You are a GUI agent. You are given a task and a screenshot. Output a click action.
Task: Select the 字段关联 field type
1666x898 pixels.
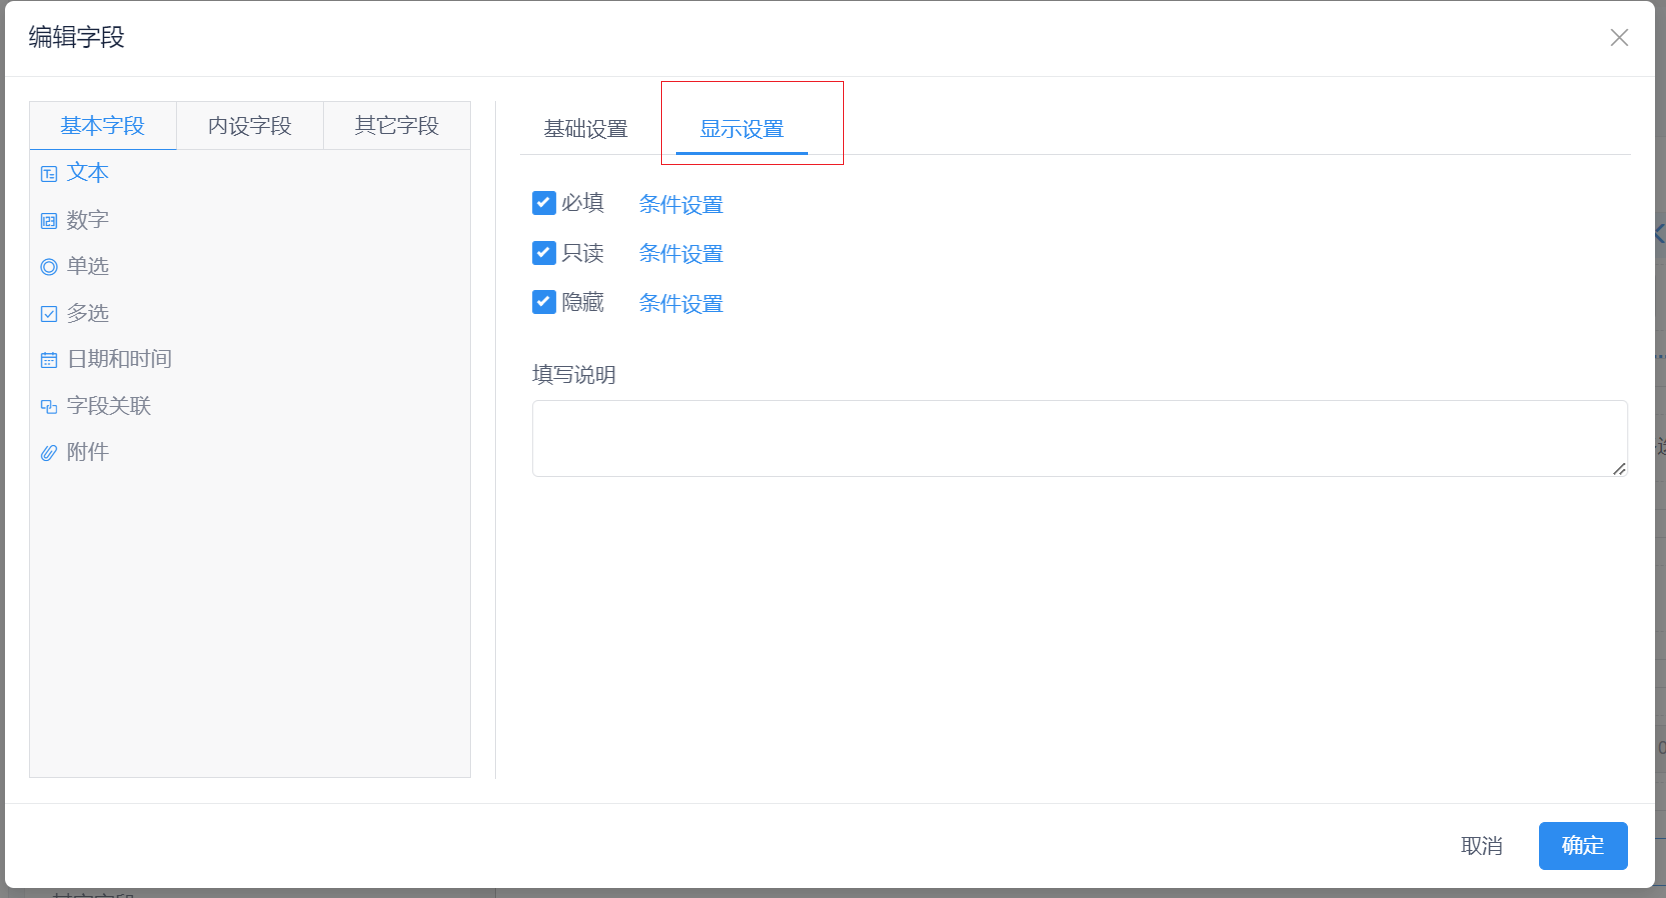point(109,406)
